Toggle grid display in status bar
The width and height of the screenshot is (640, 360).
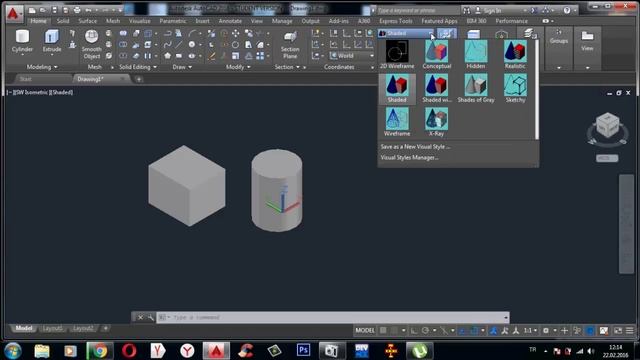click(383, 331)
